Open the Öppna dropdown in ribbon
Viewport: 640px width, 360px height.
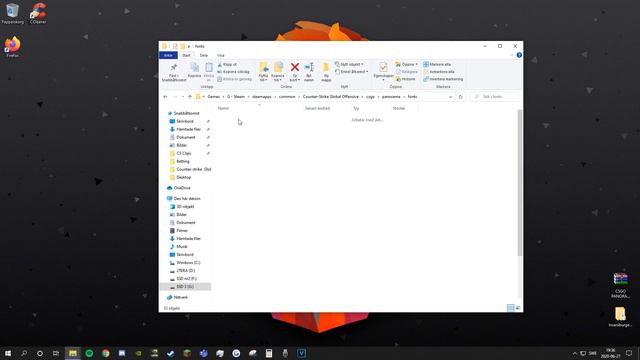pos(406,64)
